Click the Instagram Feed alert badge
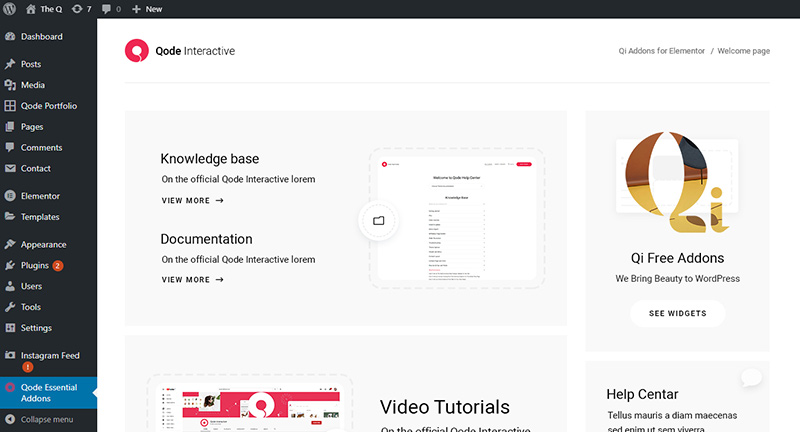Screen dimensions: 800x432 [x=28, y=367]
